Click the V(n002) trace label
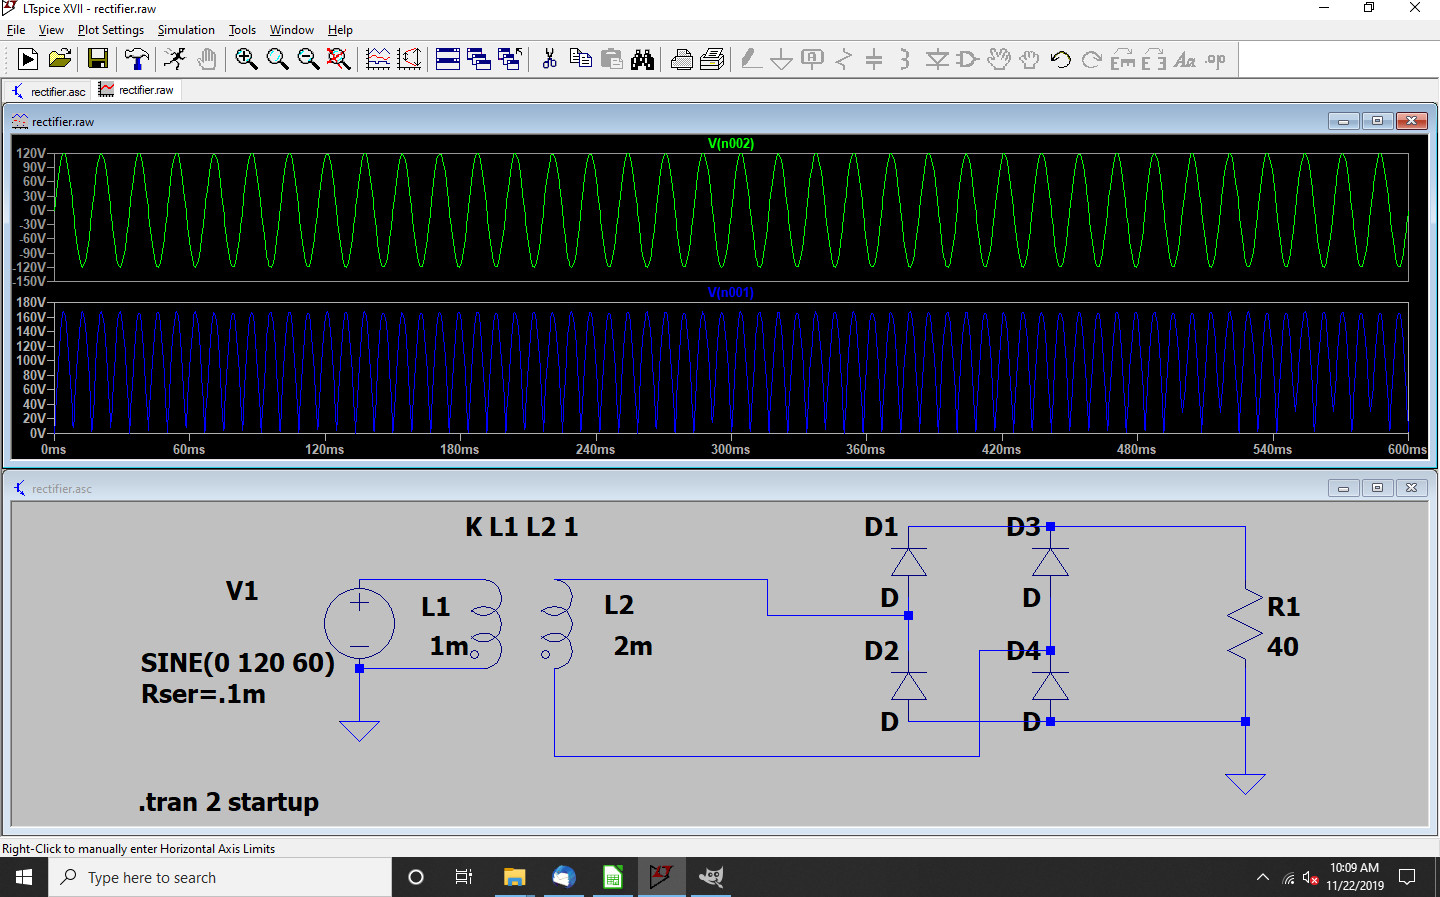Screen dimensions: 1440x897 coord(730,143)
